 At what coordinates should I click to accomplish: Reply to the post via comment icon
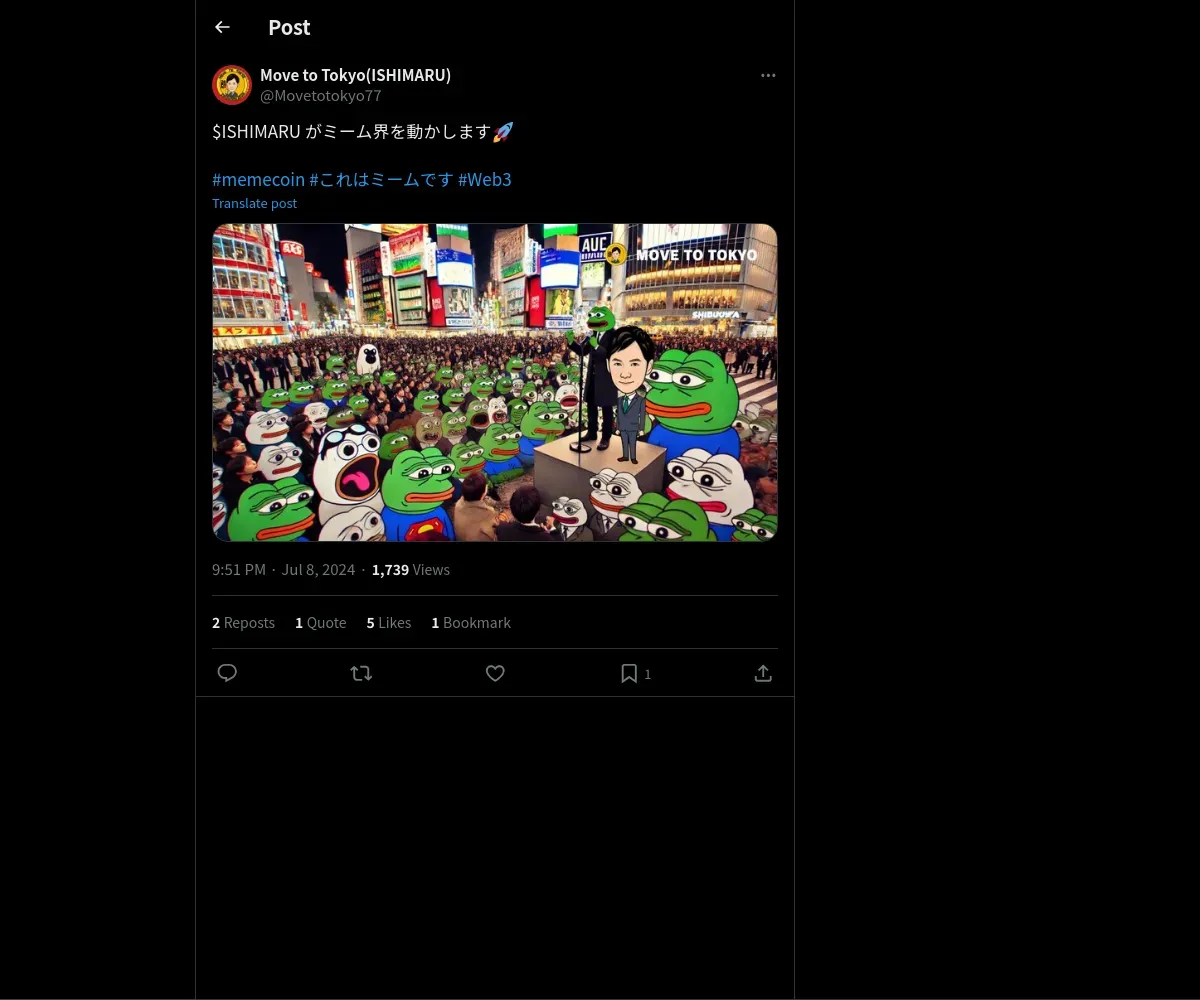coord(227,673)
